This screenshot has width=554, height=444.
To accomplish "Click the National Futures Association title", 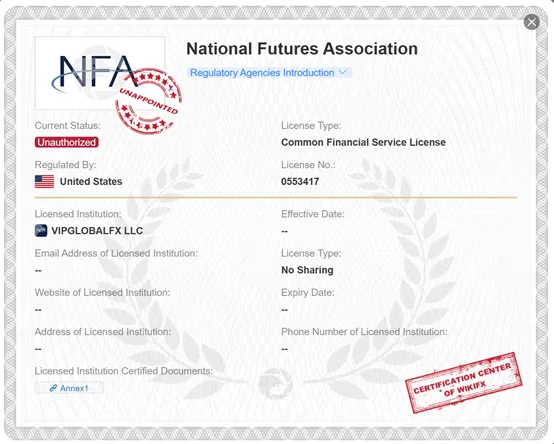I will click(x=302, y=49).
